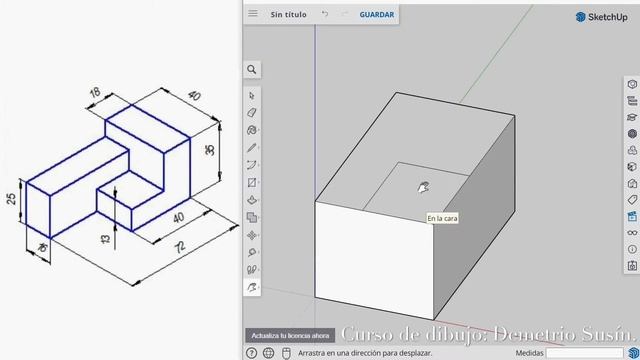The image size is (640, 360).
Task: Select the Eraser tool
Action: click(252, 113)
